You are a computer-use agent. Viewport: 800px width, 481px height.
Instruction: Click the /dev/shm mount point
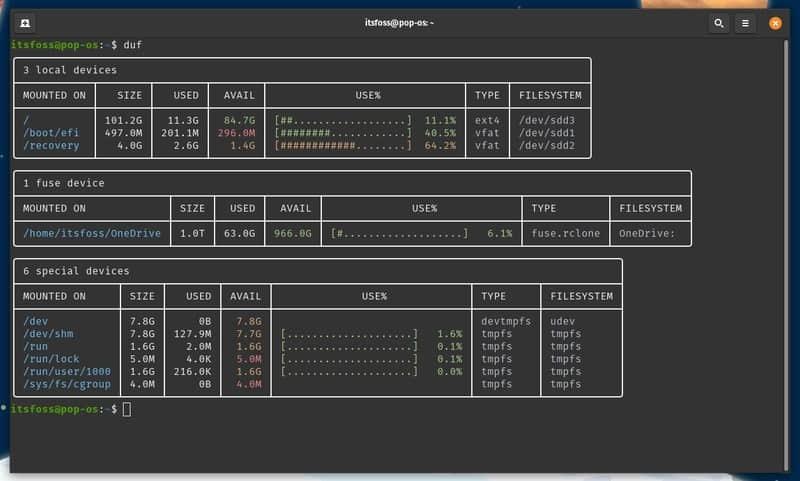tap(46, 333)
